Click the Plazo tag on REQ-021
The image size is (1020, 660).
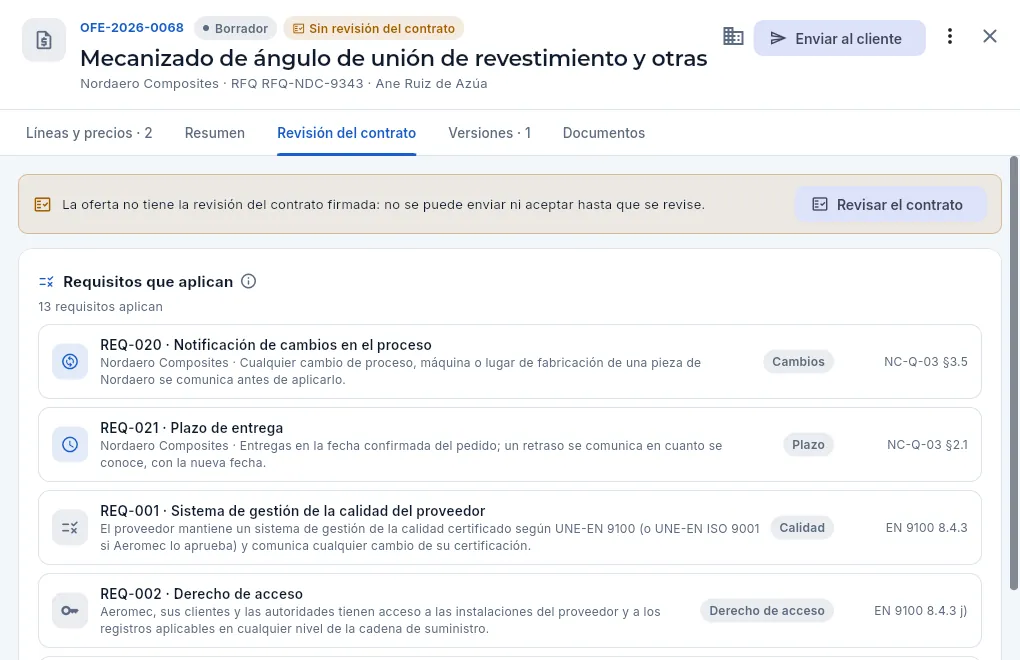808,445
